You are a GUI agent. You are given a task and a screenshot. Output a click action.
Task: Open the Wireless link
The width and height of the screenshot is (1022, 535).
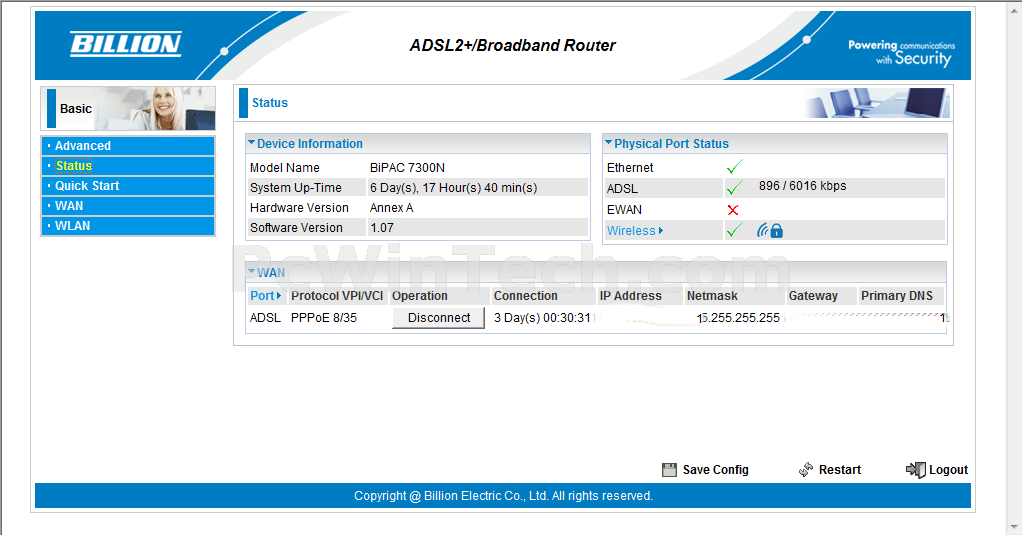pyautogui.click(x=635, y=231)
